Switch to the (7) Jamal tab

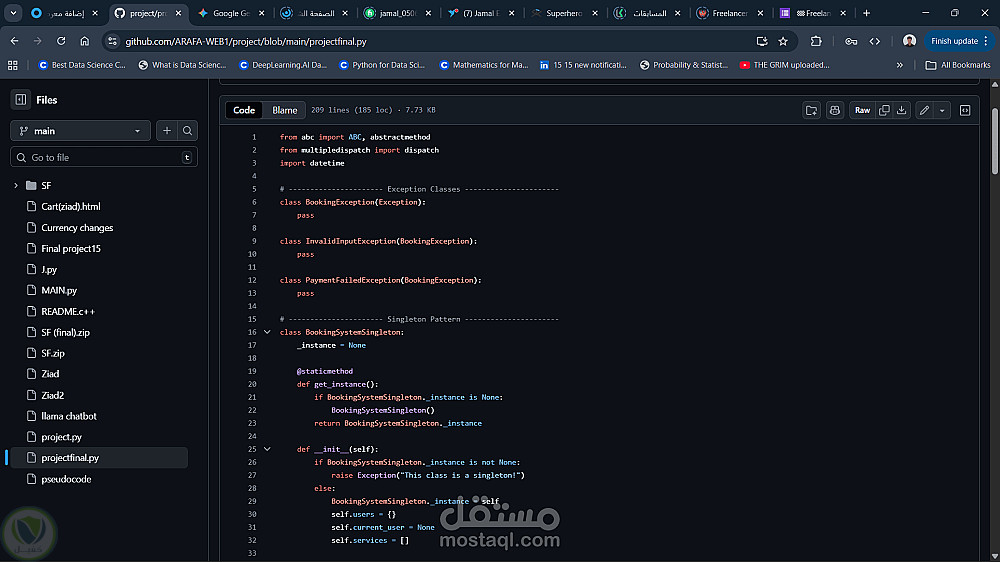pyautogui.click(x=481, y=13)
